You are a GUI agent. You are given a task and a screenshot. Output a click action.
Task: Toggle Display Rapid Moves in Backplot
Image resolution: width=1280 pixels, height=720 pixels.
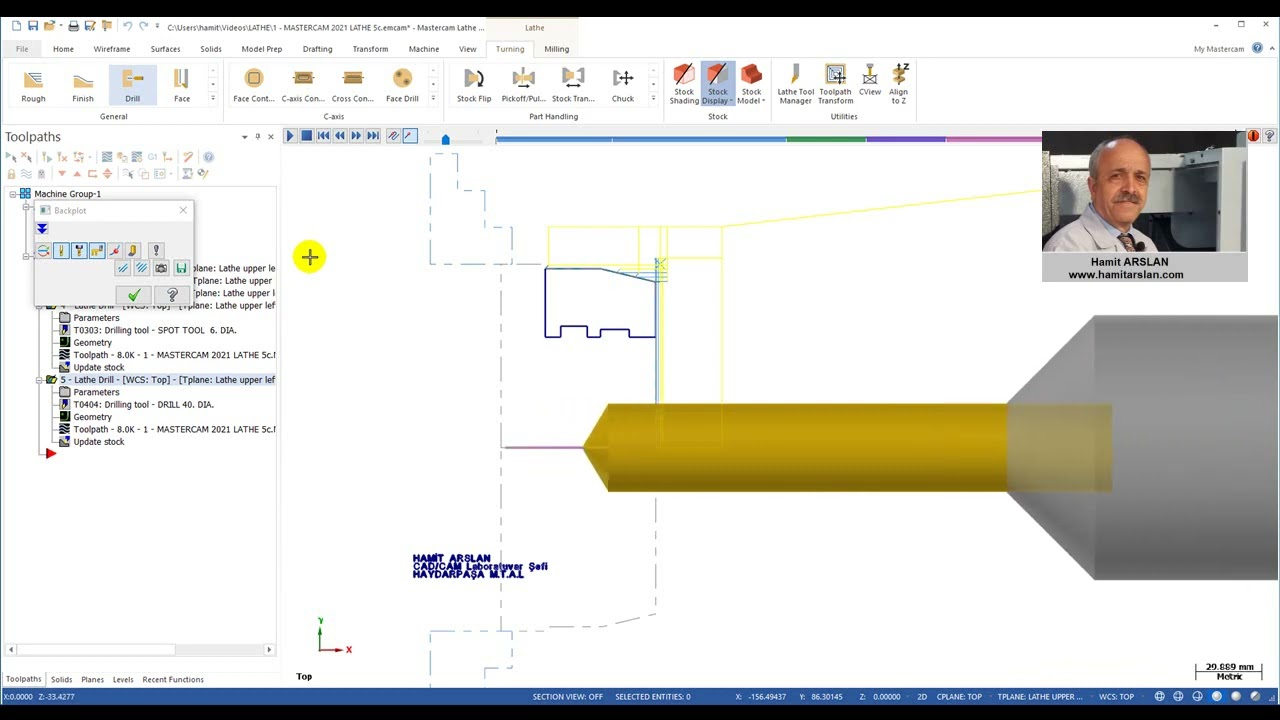(97, 251)
